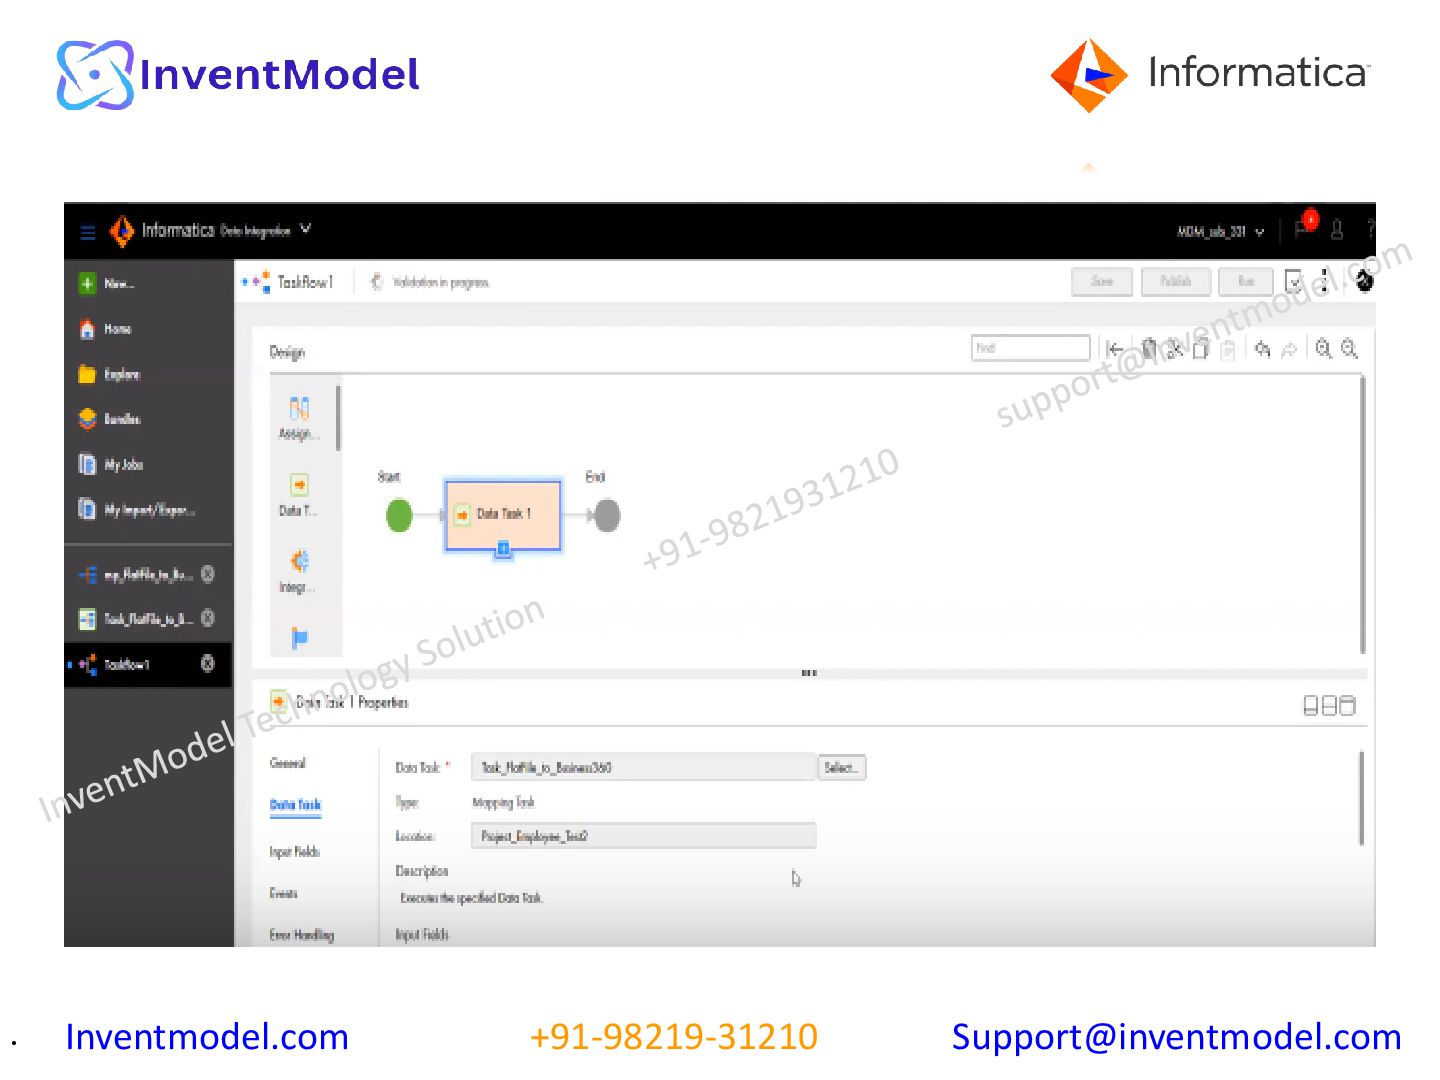Image resolution: width=1440 pixels, height=1080 pixels.
Task: Click the Taskflow1 title icon
Action: pos(257,282)
